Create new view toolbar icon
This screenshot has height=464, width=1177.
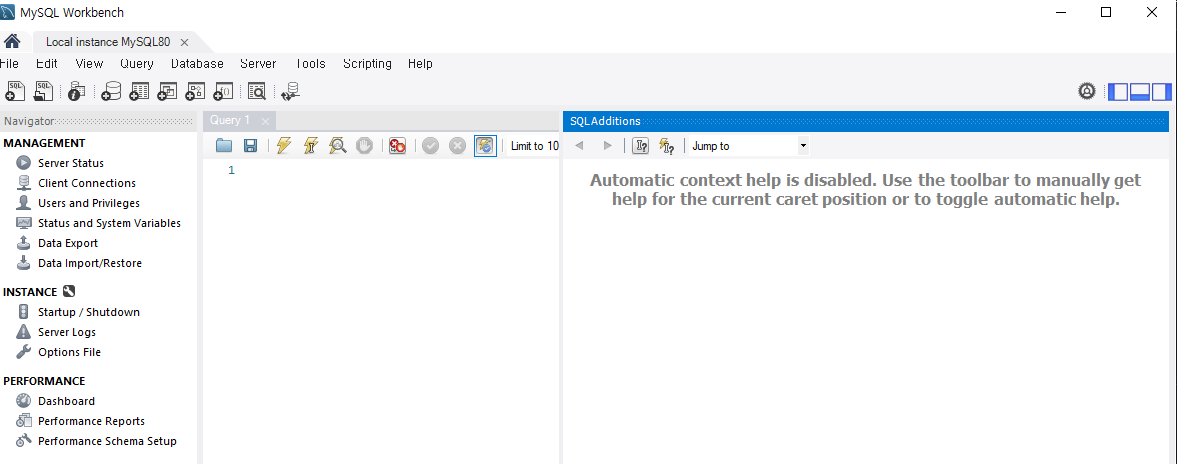(167, 92)
